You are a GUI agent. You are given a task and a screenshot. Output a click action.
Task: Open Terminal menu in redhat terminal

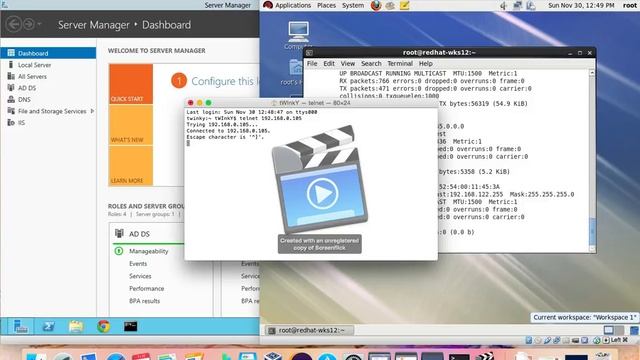pyautogui.click(x=400, y=64)
